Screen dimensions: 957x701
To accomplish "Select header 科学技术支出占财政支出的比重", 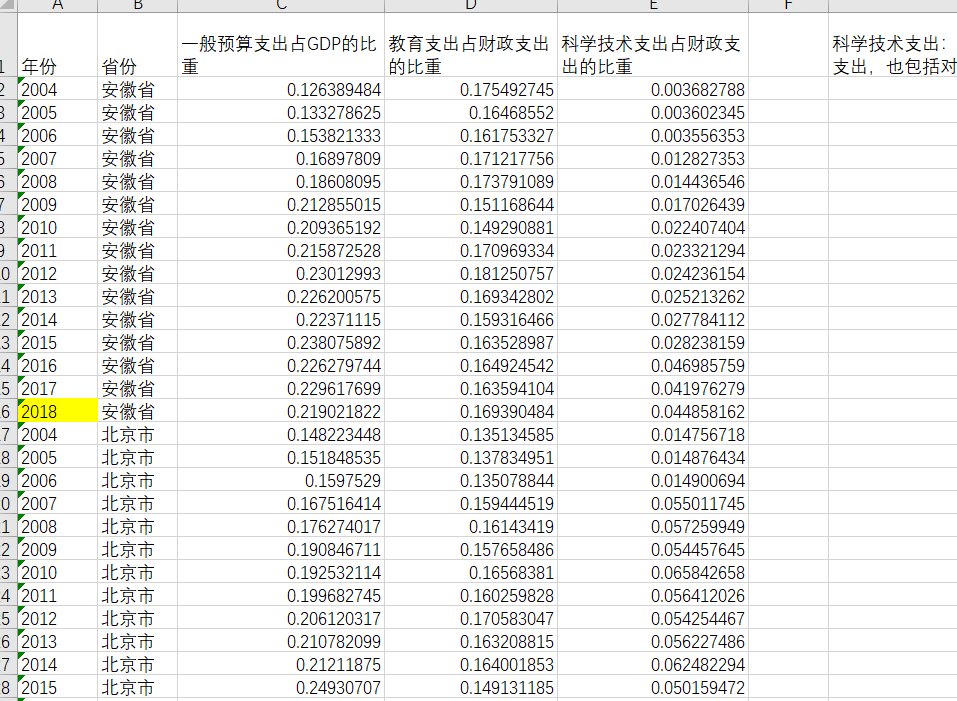I will 652,45.
